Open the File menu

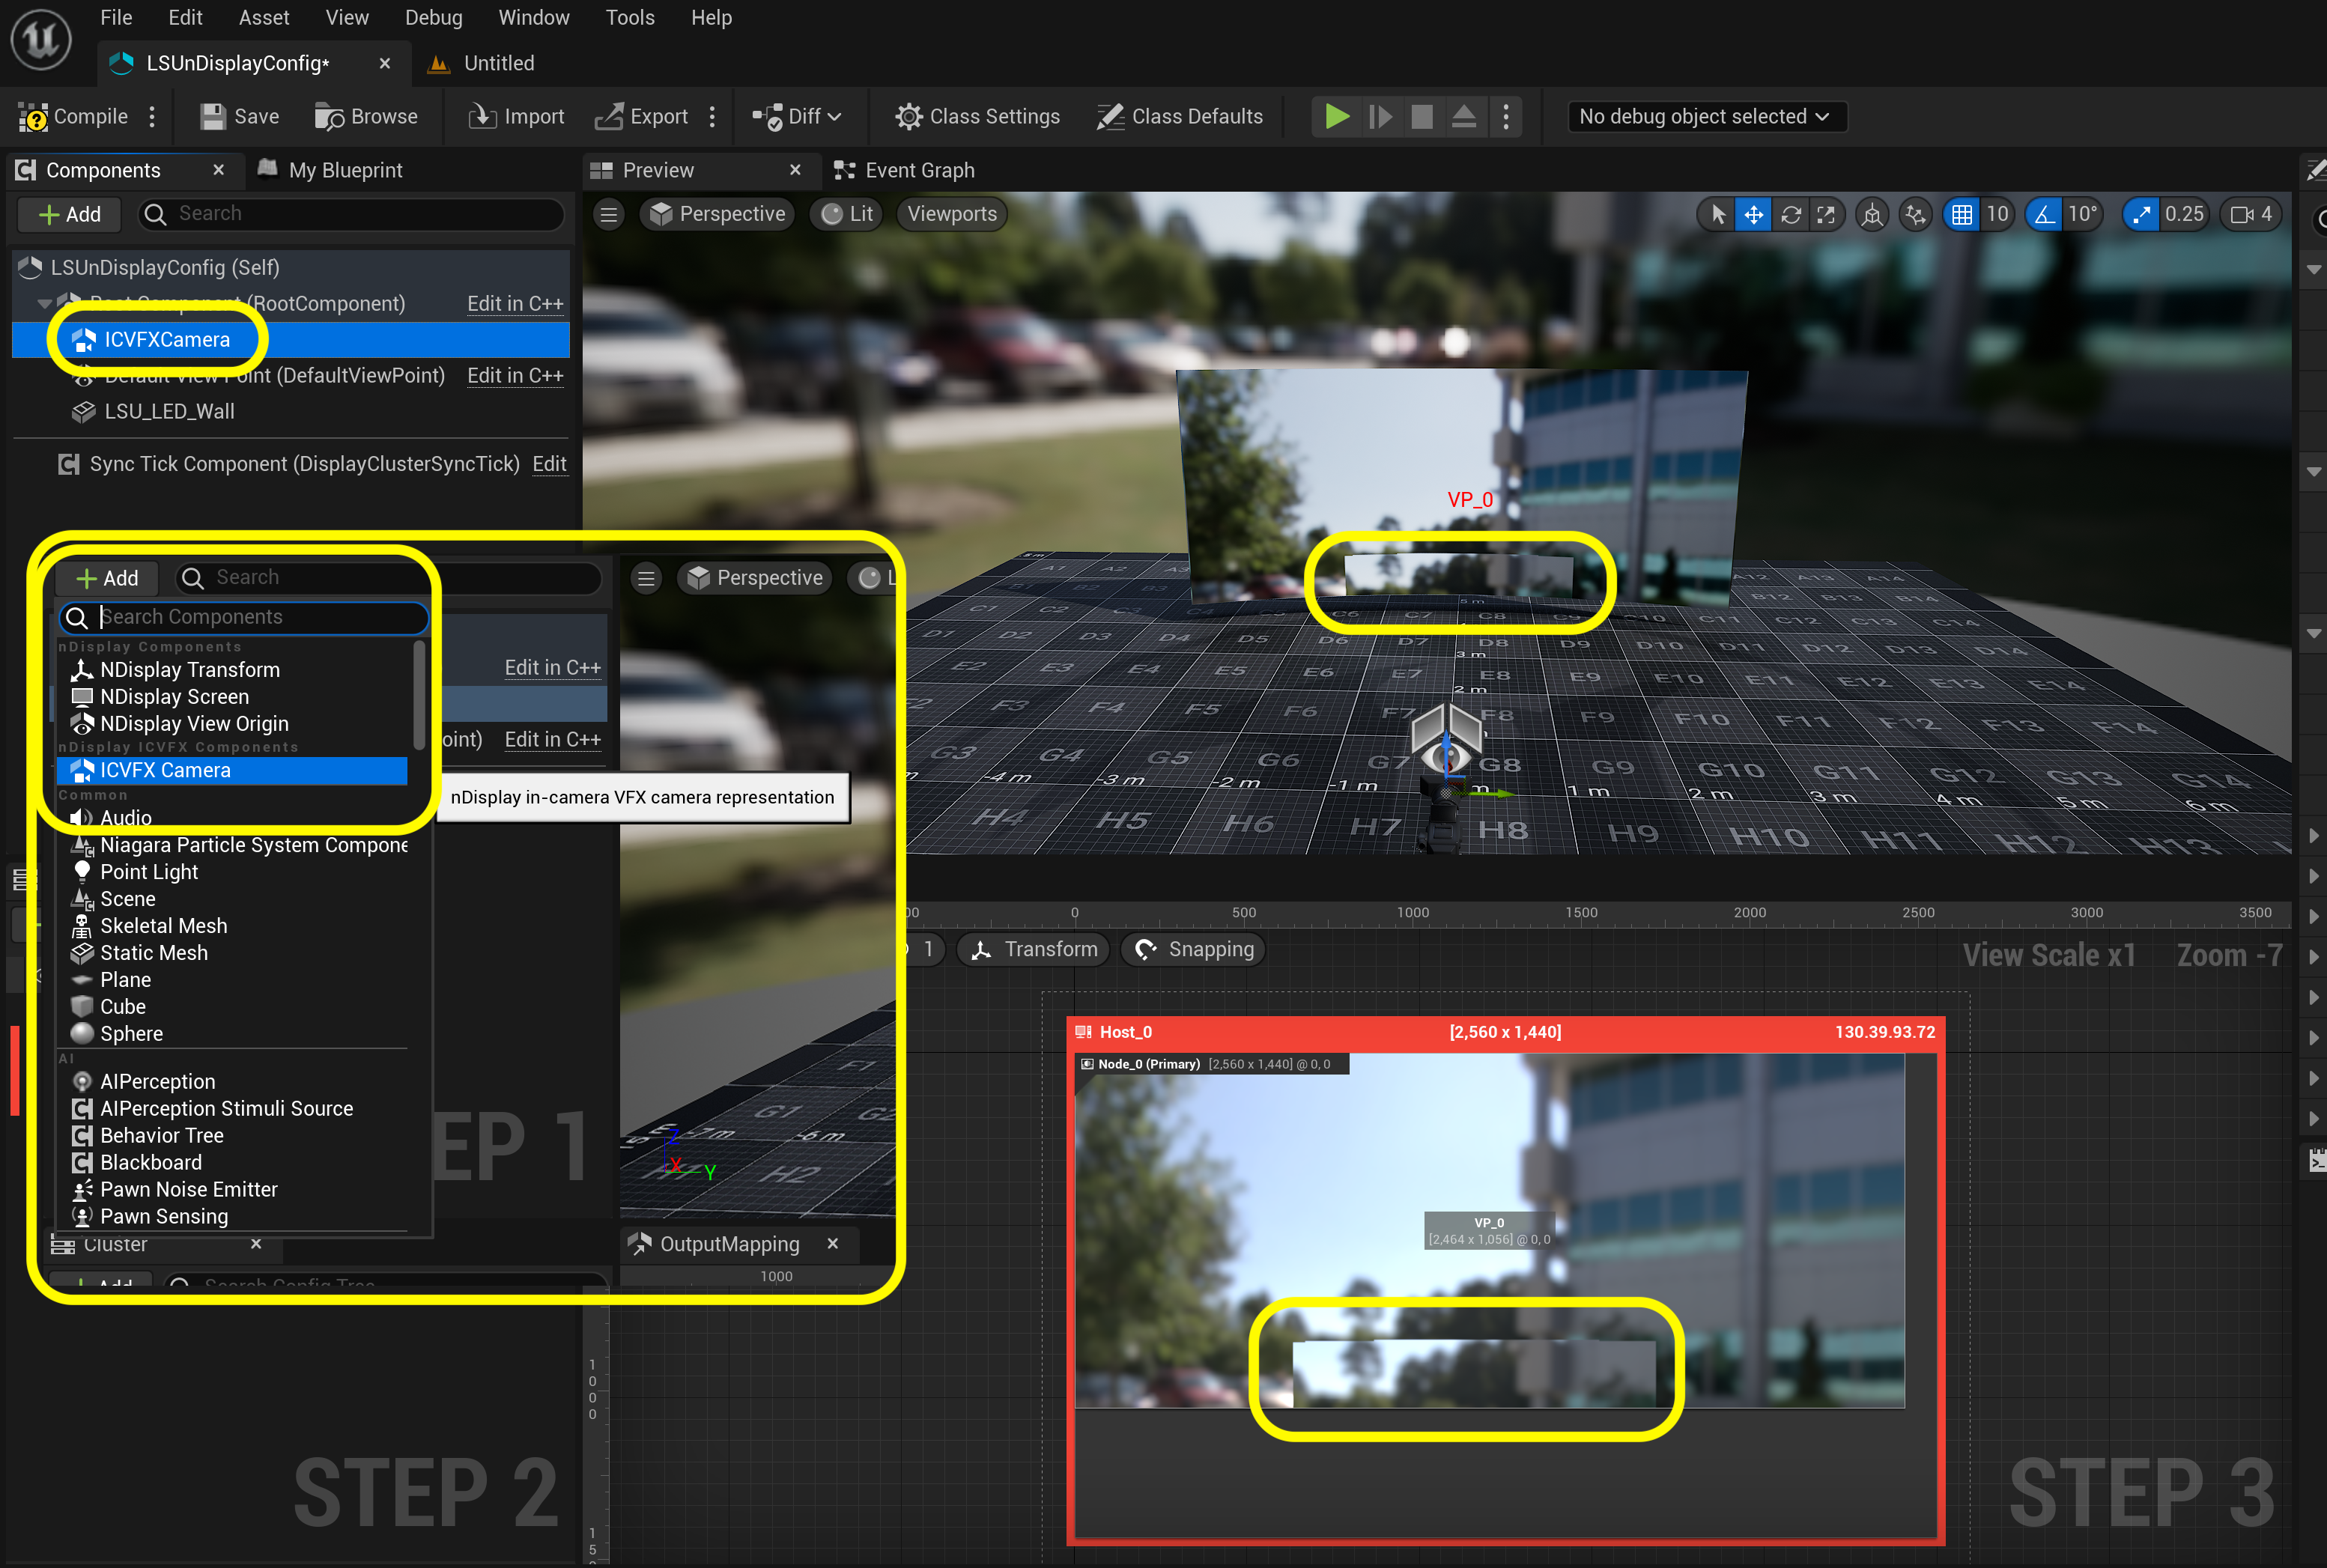(116, 18)
